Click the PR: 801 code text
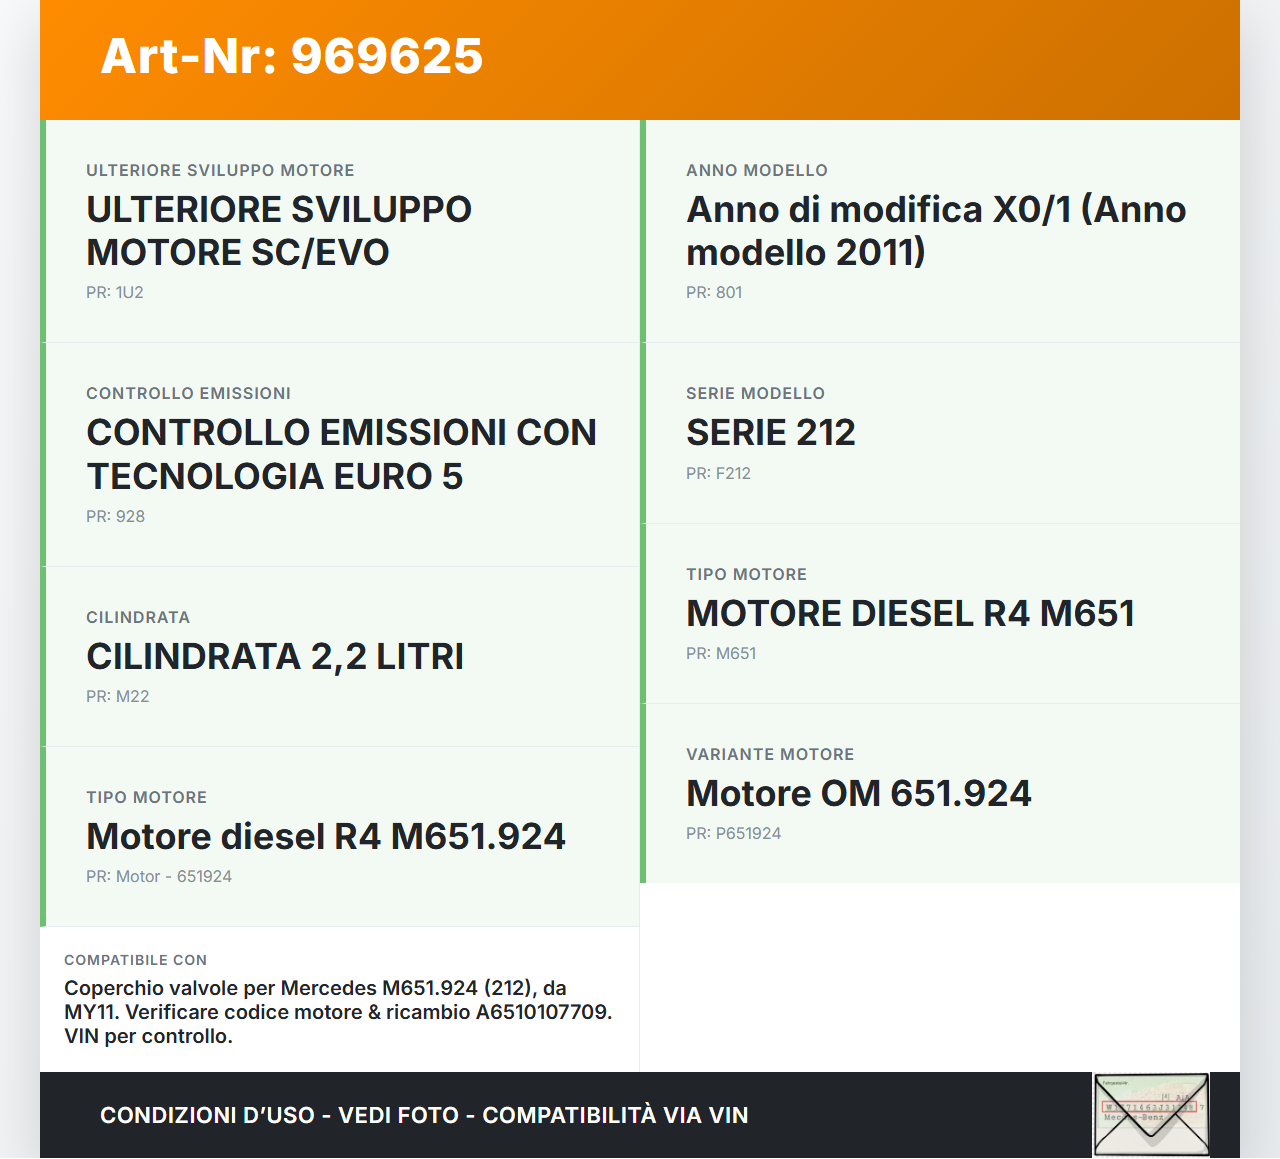Viewport: 1280px width, 1159px height. pos(714,293)
